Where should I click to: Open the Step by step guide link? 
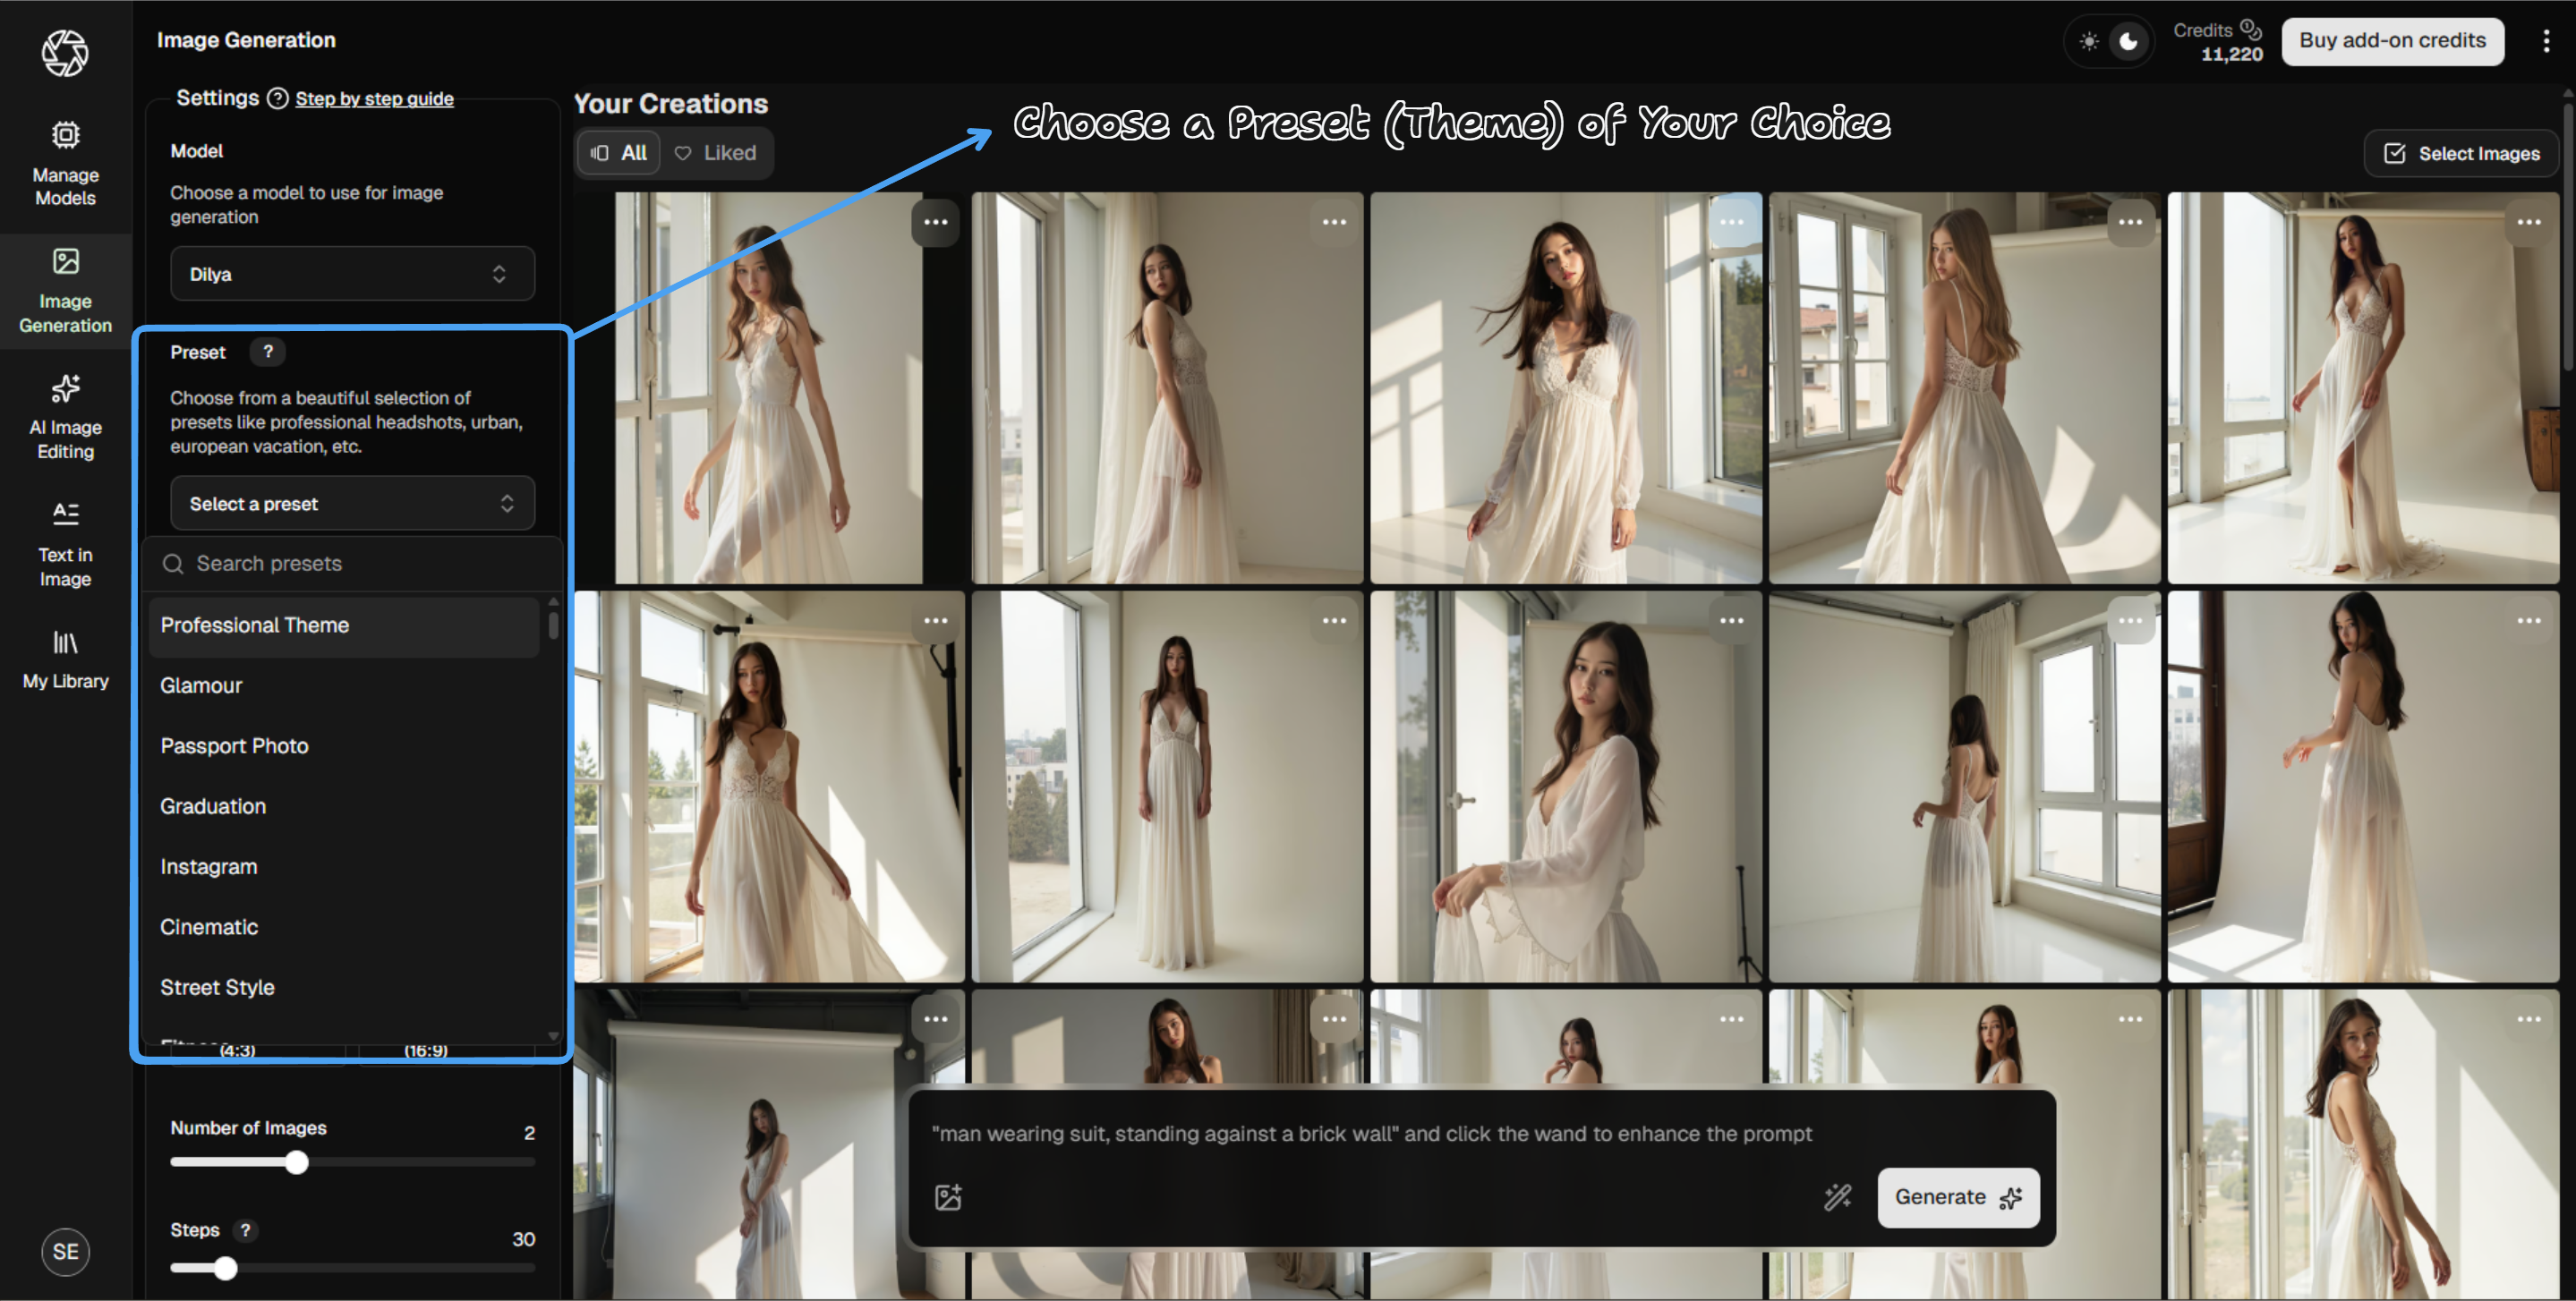(x=374, y=99)
